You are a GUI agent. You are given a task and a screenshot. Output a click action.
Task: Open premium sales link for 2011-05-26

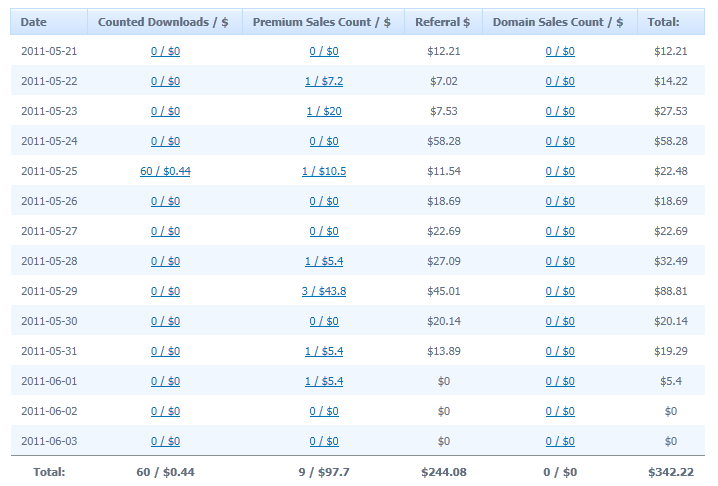click(324, 202)
